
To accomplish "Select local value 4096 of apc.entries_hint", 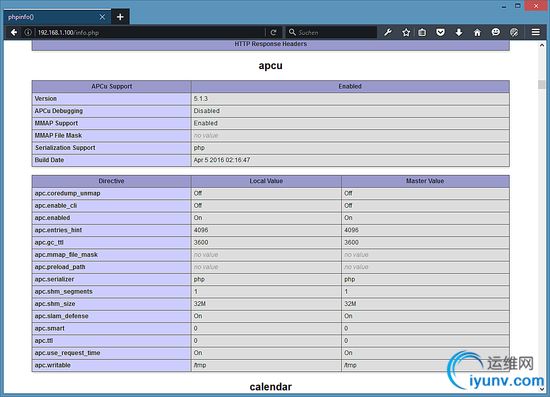I will tap(201, 230).
